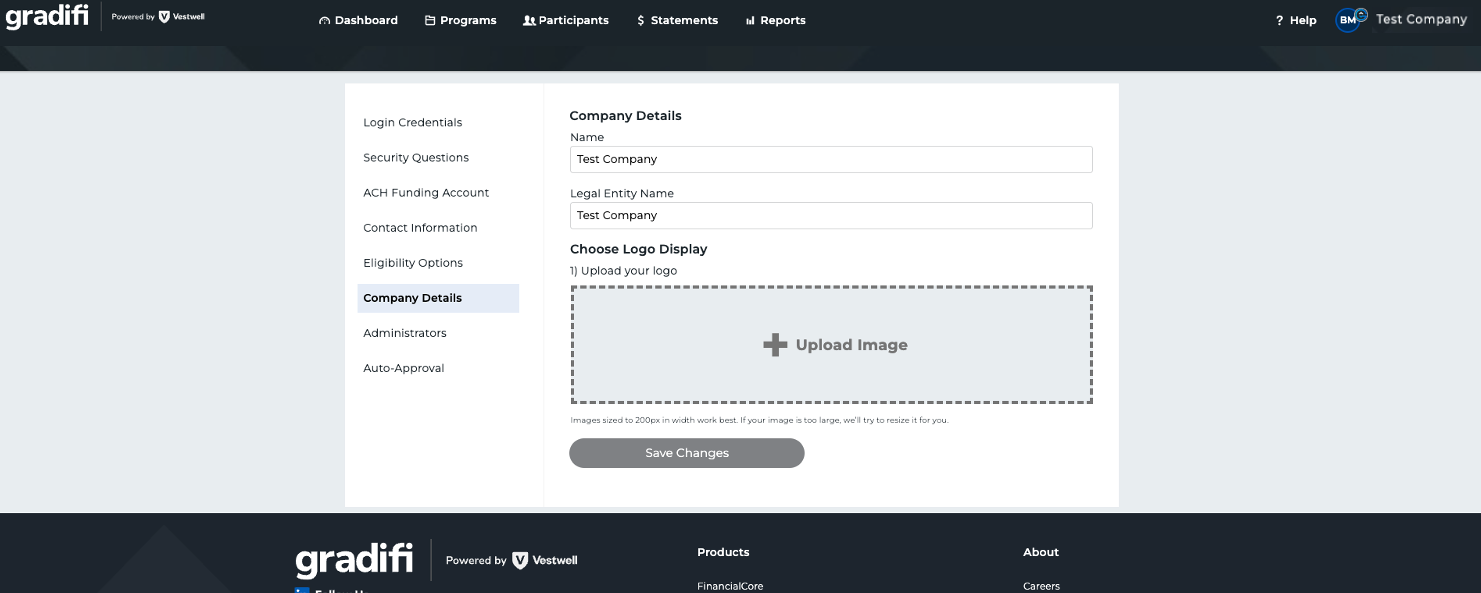Open the FinancialCore product link

pos(730,586)
